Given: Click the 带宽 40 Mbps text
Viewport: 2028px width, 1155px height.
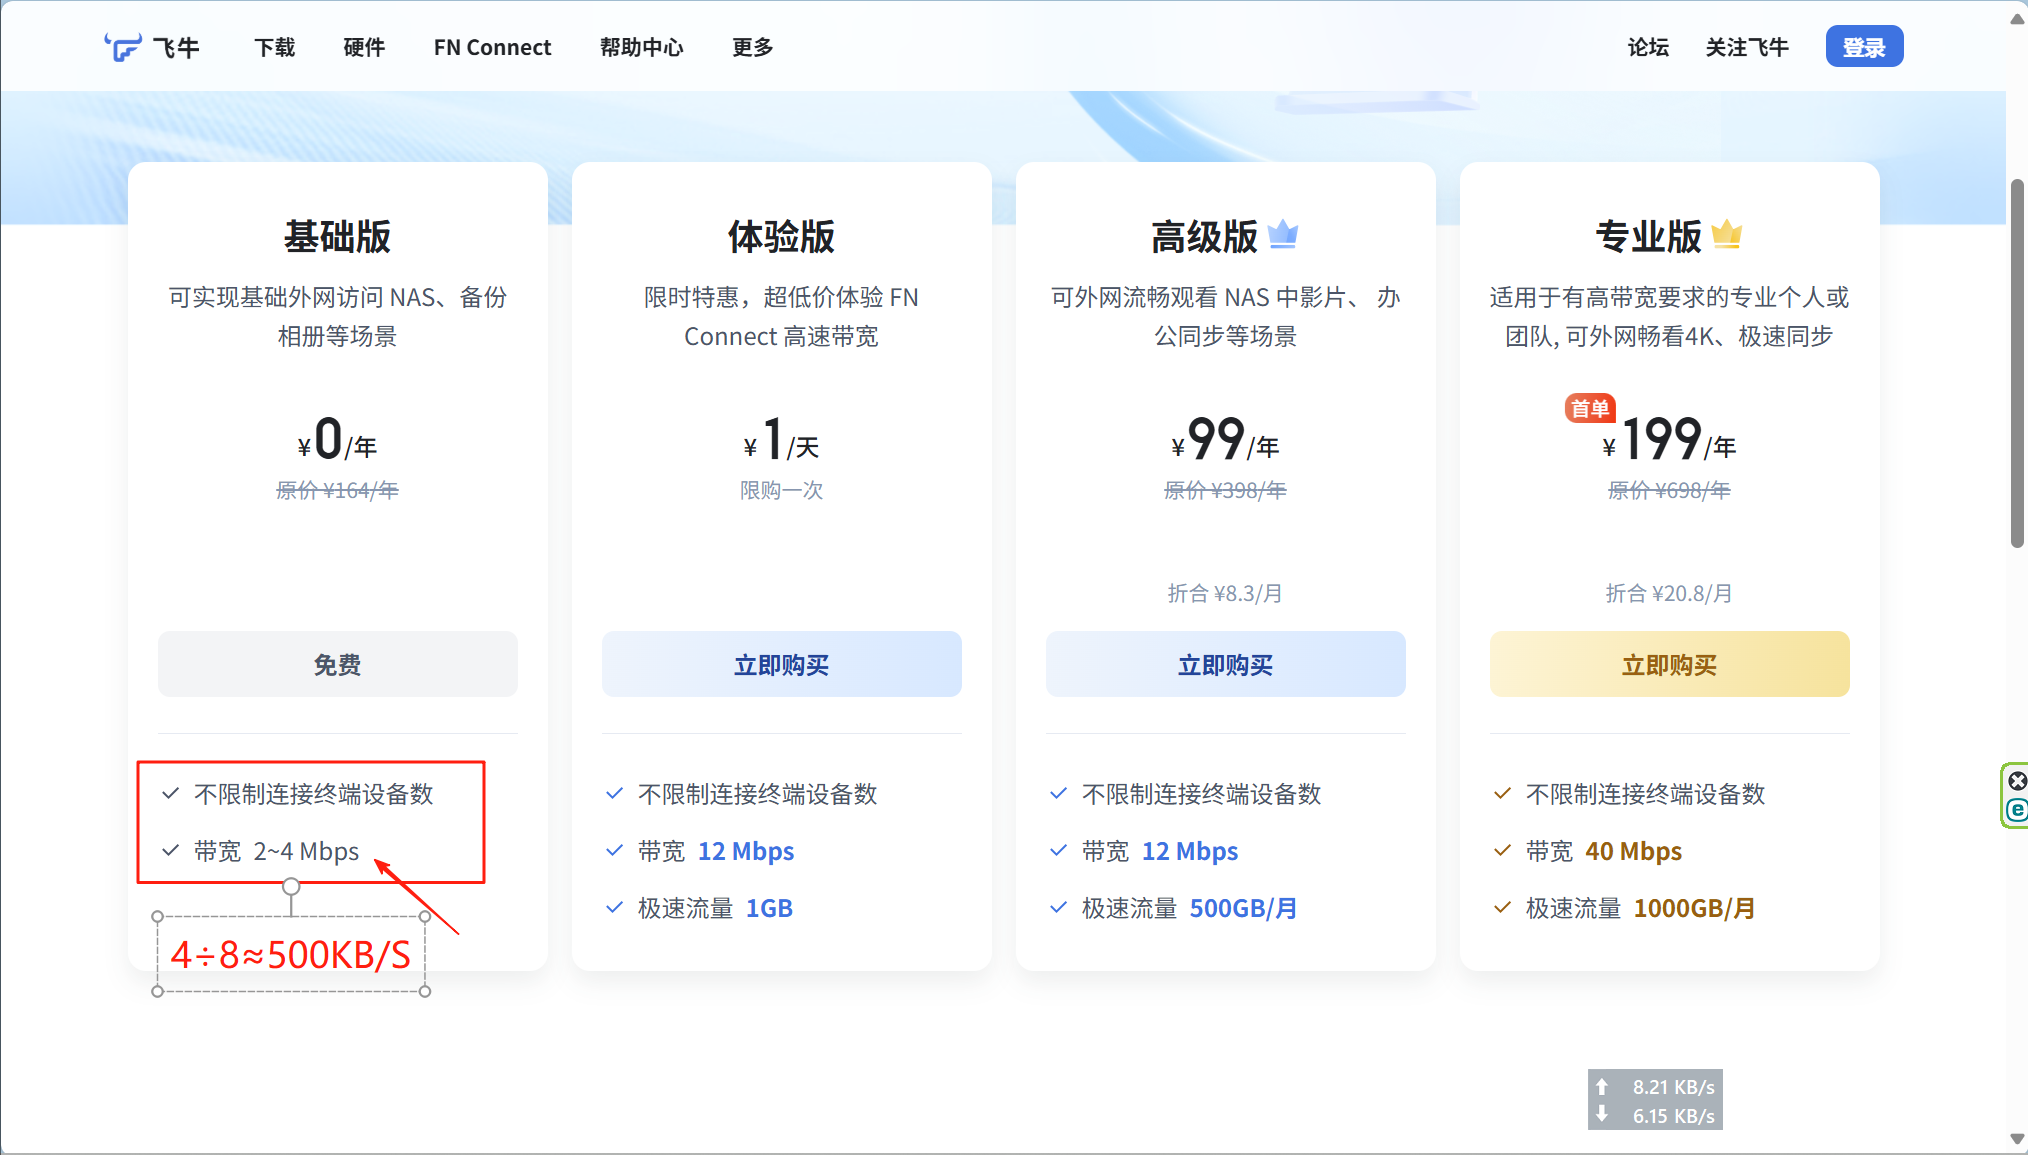Looking at the screenshot, I should pos(1604,851).
